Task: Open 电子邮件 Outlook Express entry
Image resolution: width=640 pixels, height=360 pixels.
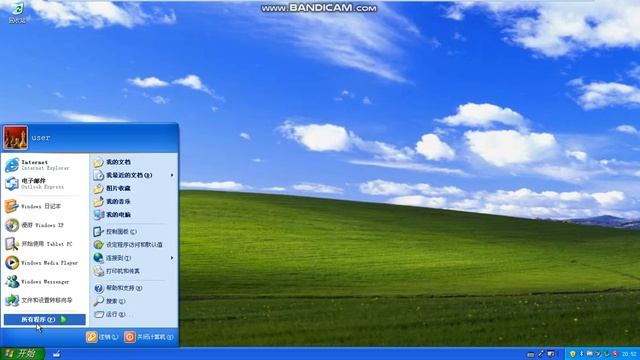Action: point(44,184)
